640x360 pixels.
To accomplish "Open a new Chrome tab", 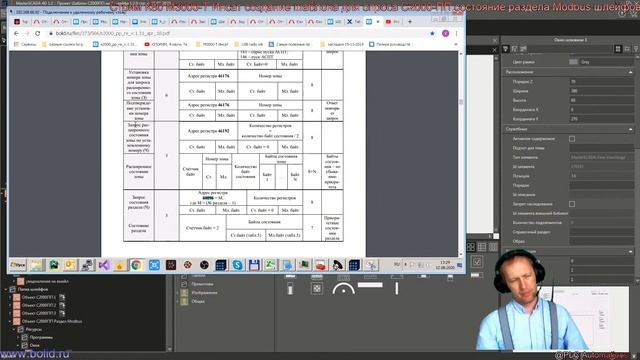I will (x=410, y=22).
